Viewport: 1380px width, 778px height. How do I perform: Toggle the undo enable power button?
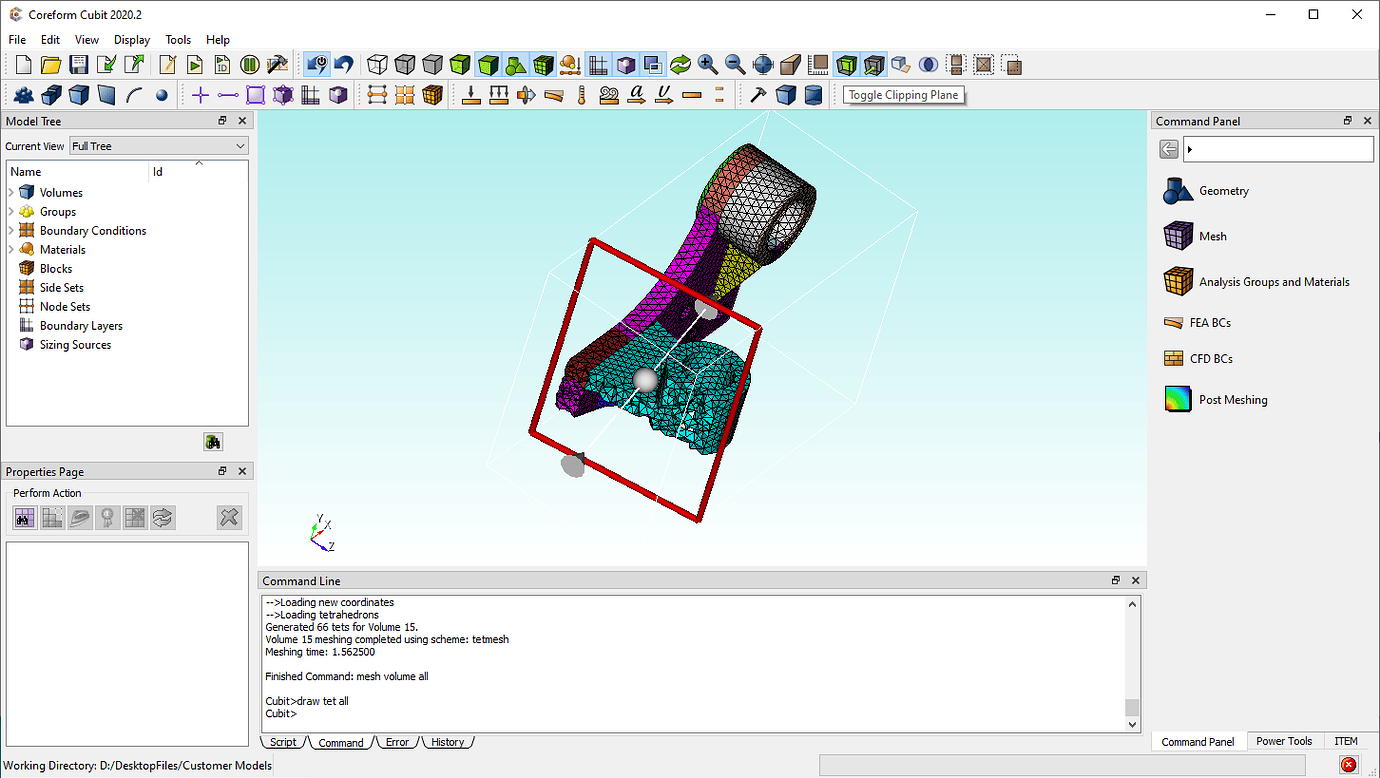coord(317,65)
